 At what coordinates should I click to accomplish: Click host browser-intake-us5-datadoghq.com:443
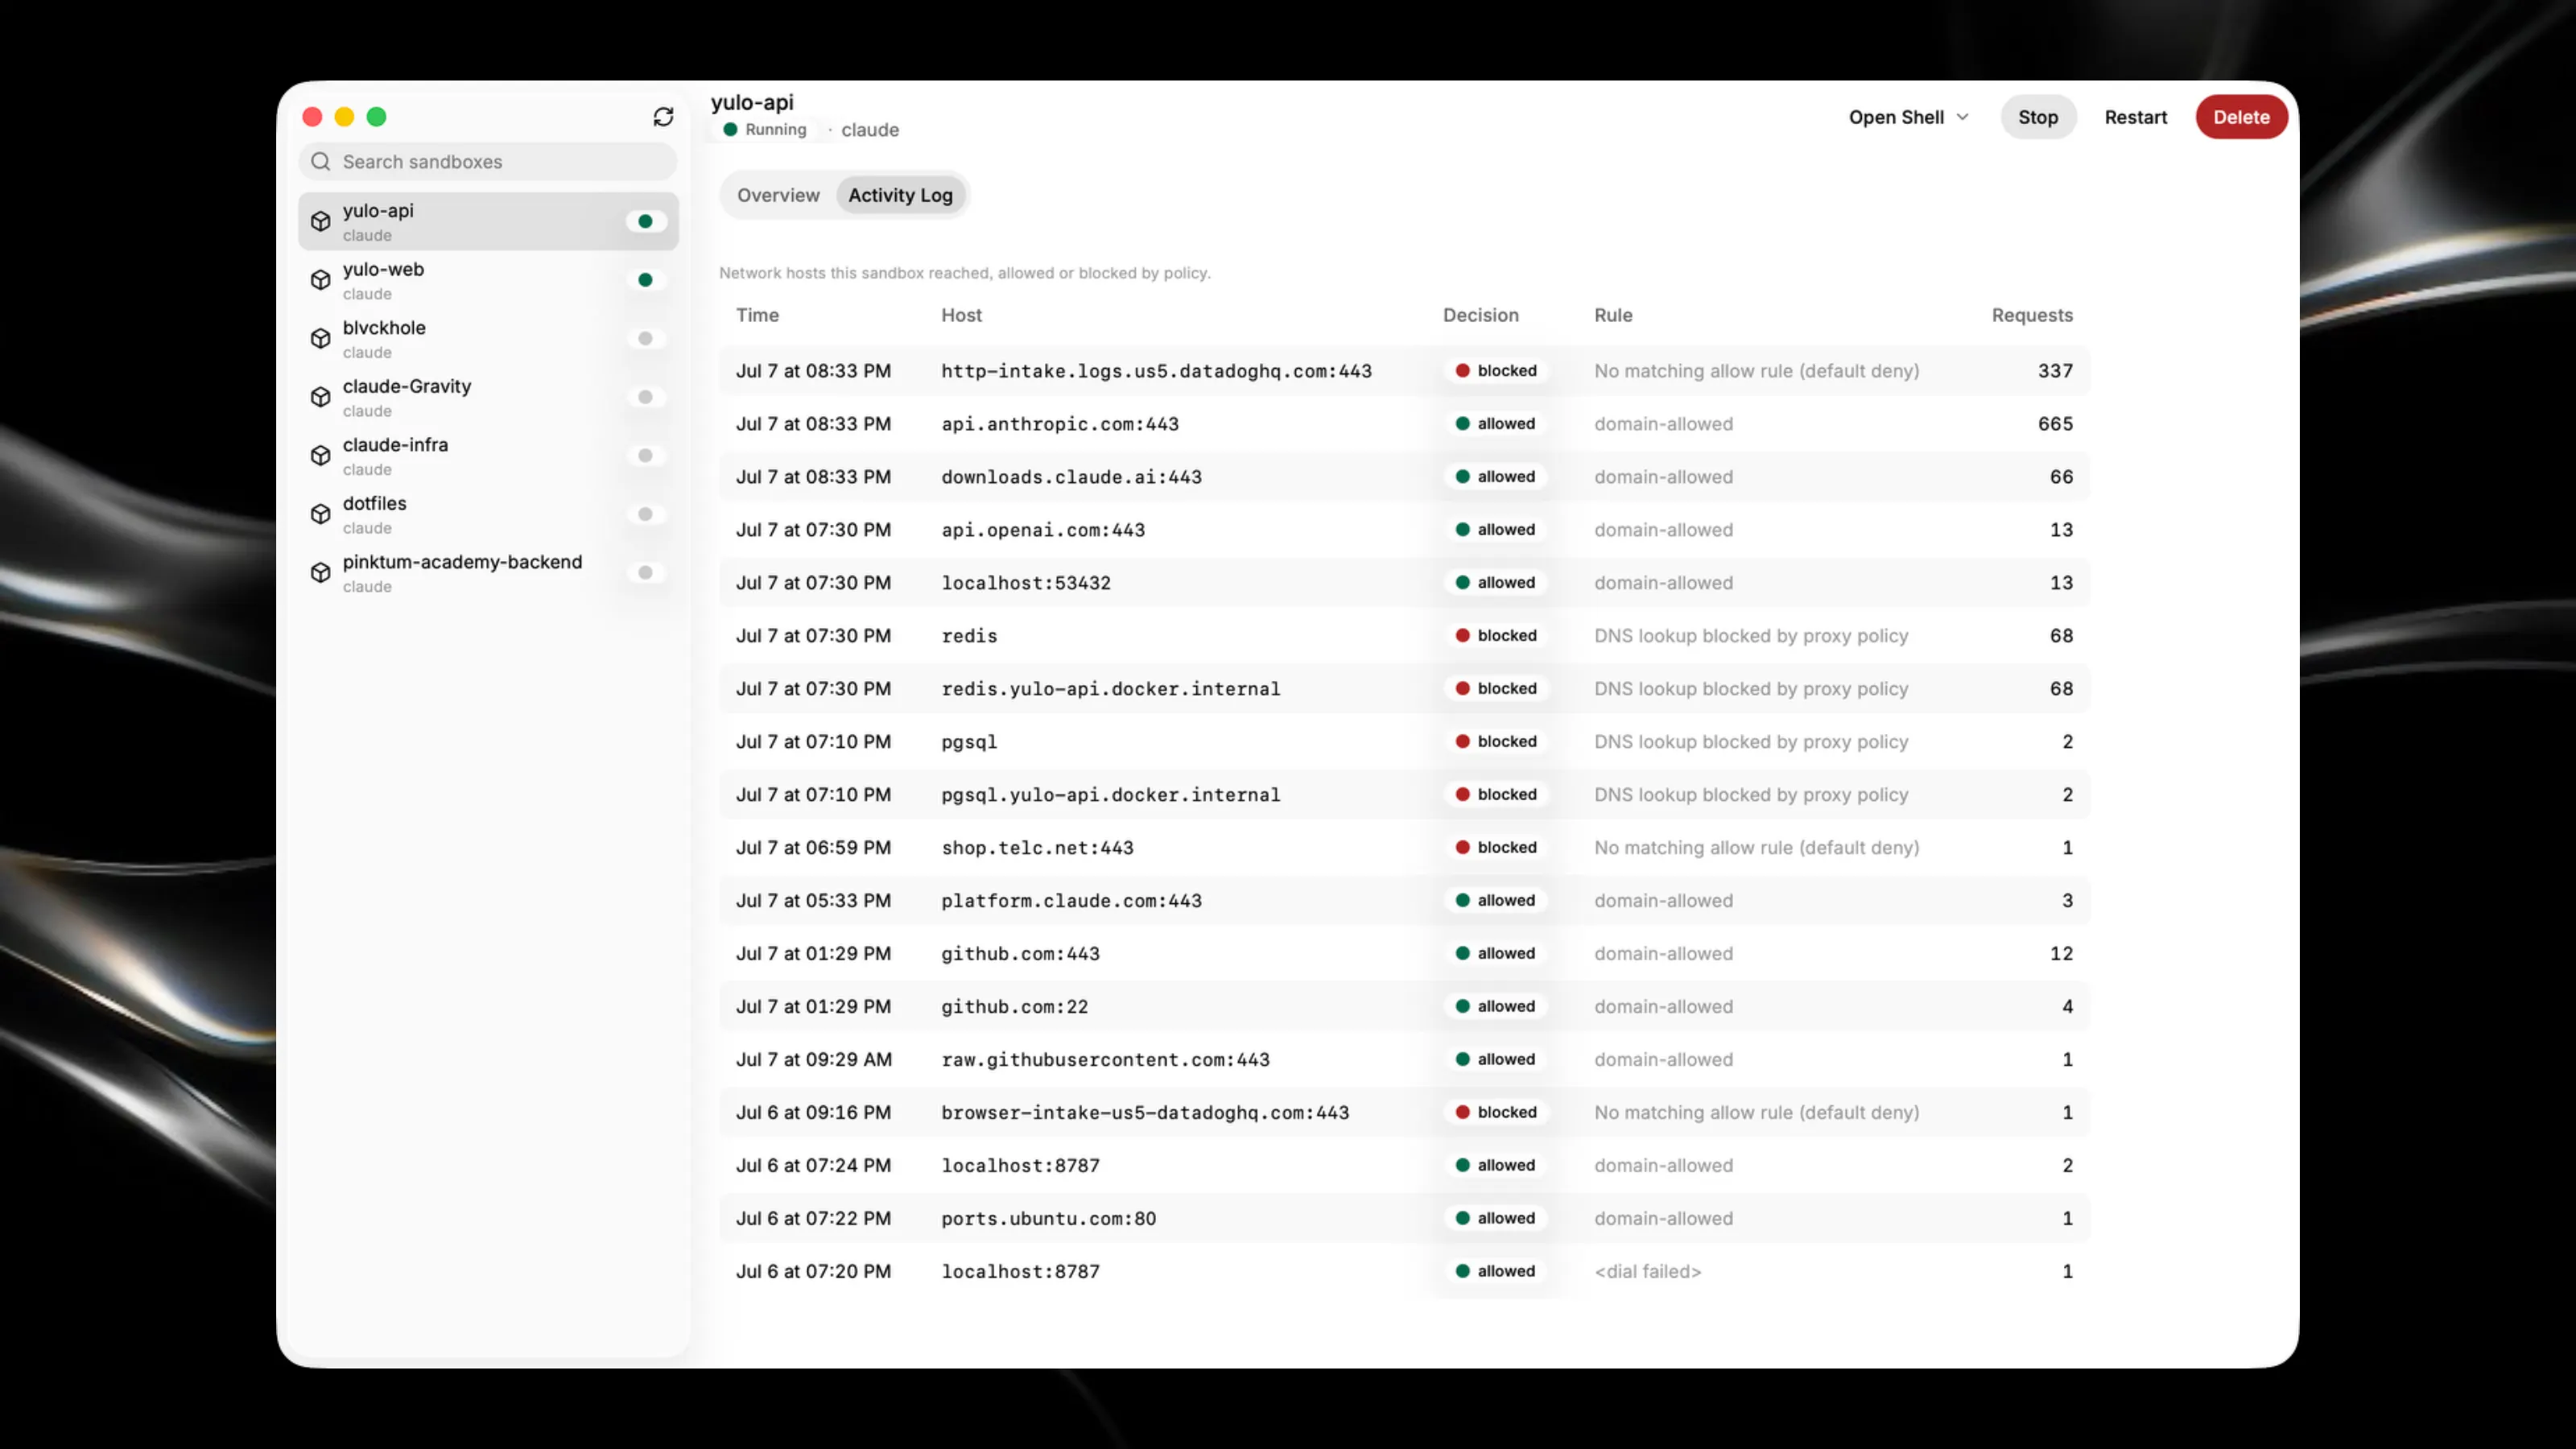point(1145,1113)
